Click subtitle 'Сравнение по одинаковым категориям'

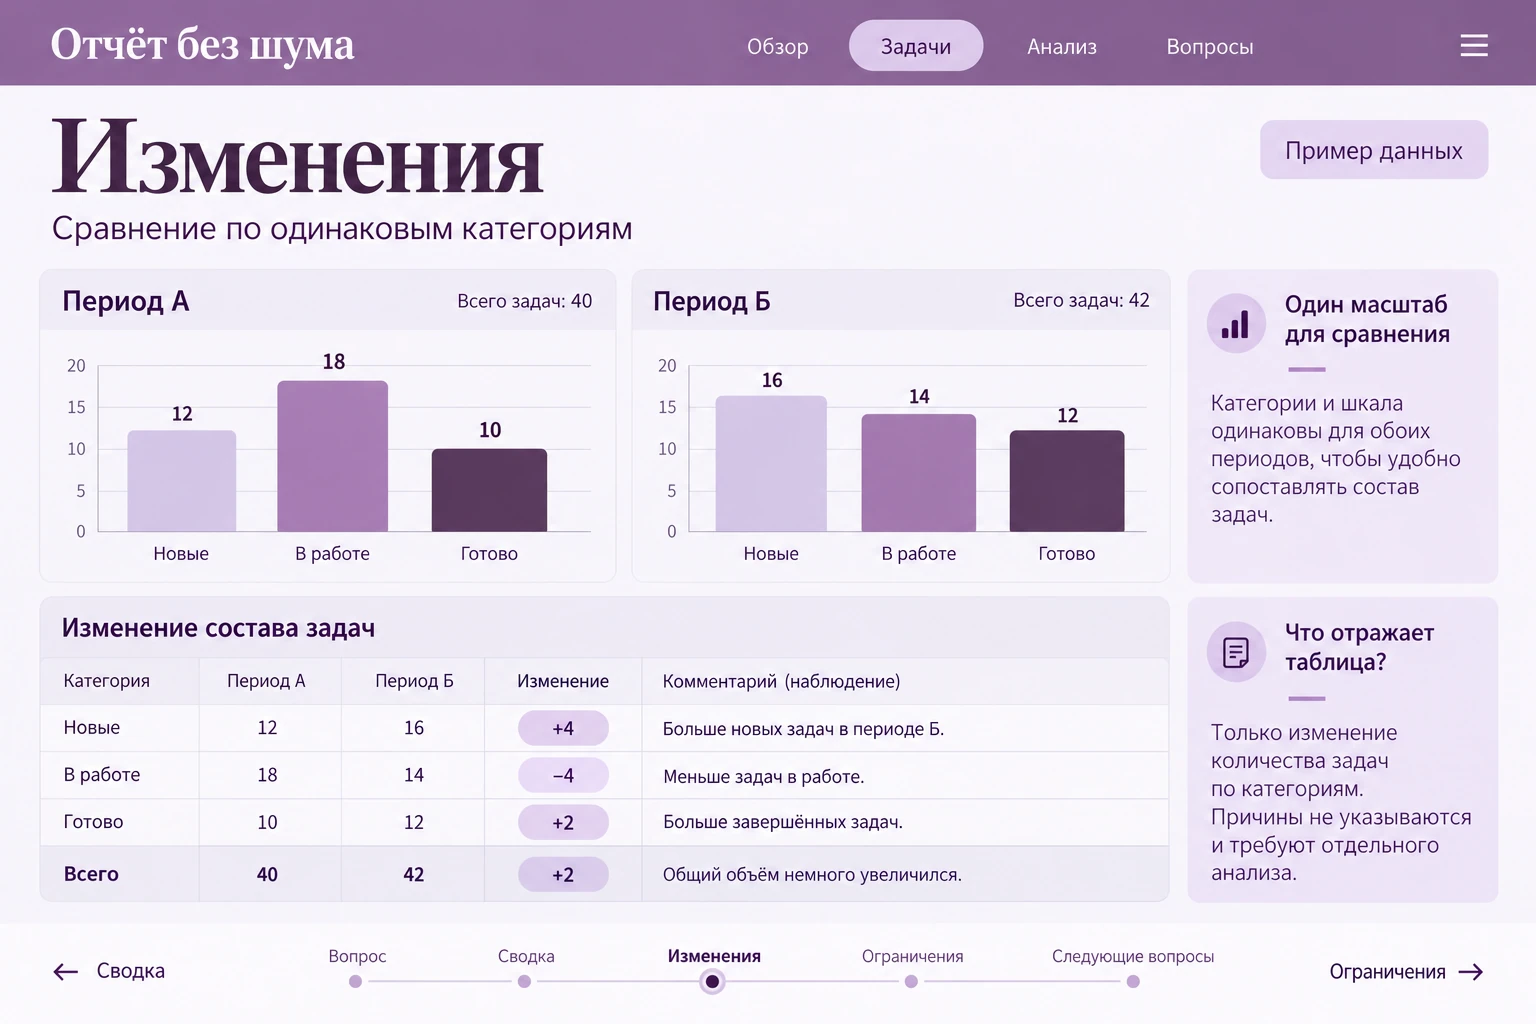click(x=342, y=228)
